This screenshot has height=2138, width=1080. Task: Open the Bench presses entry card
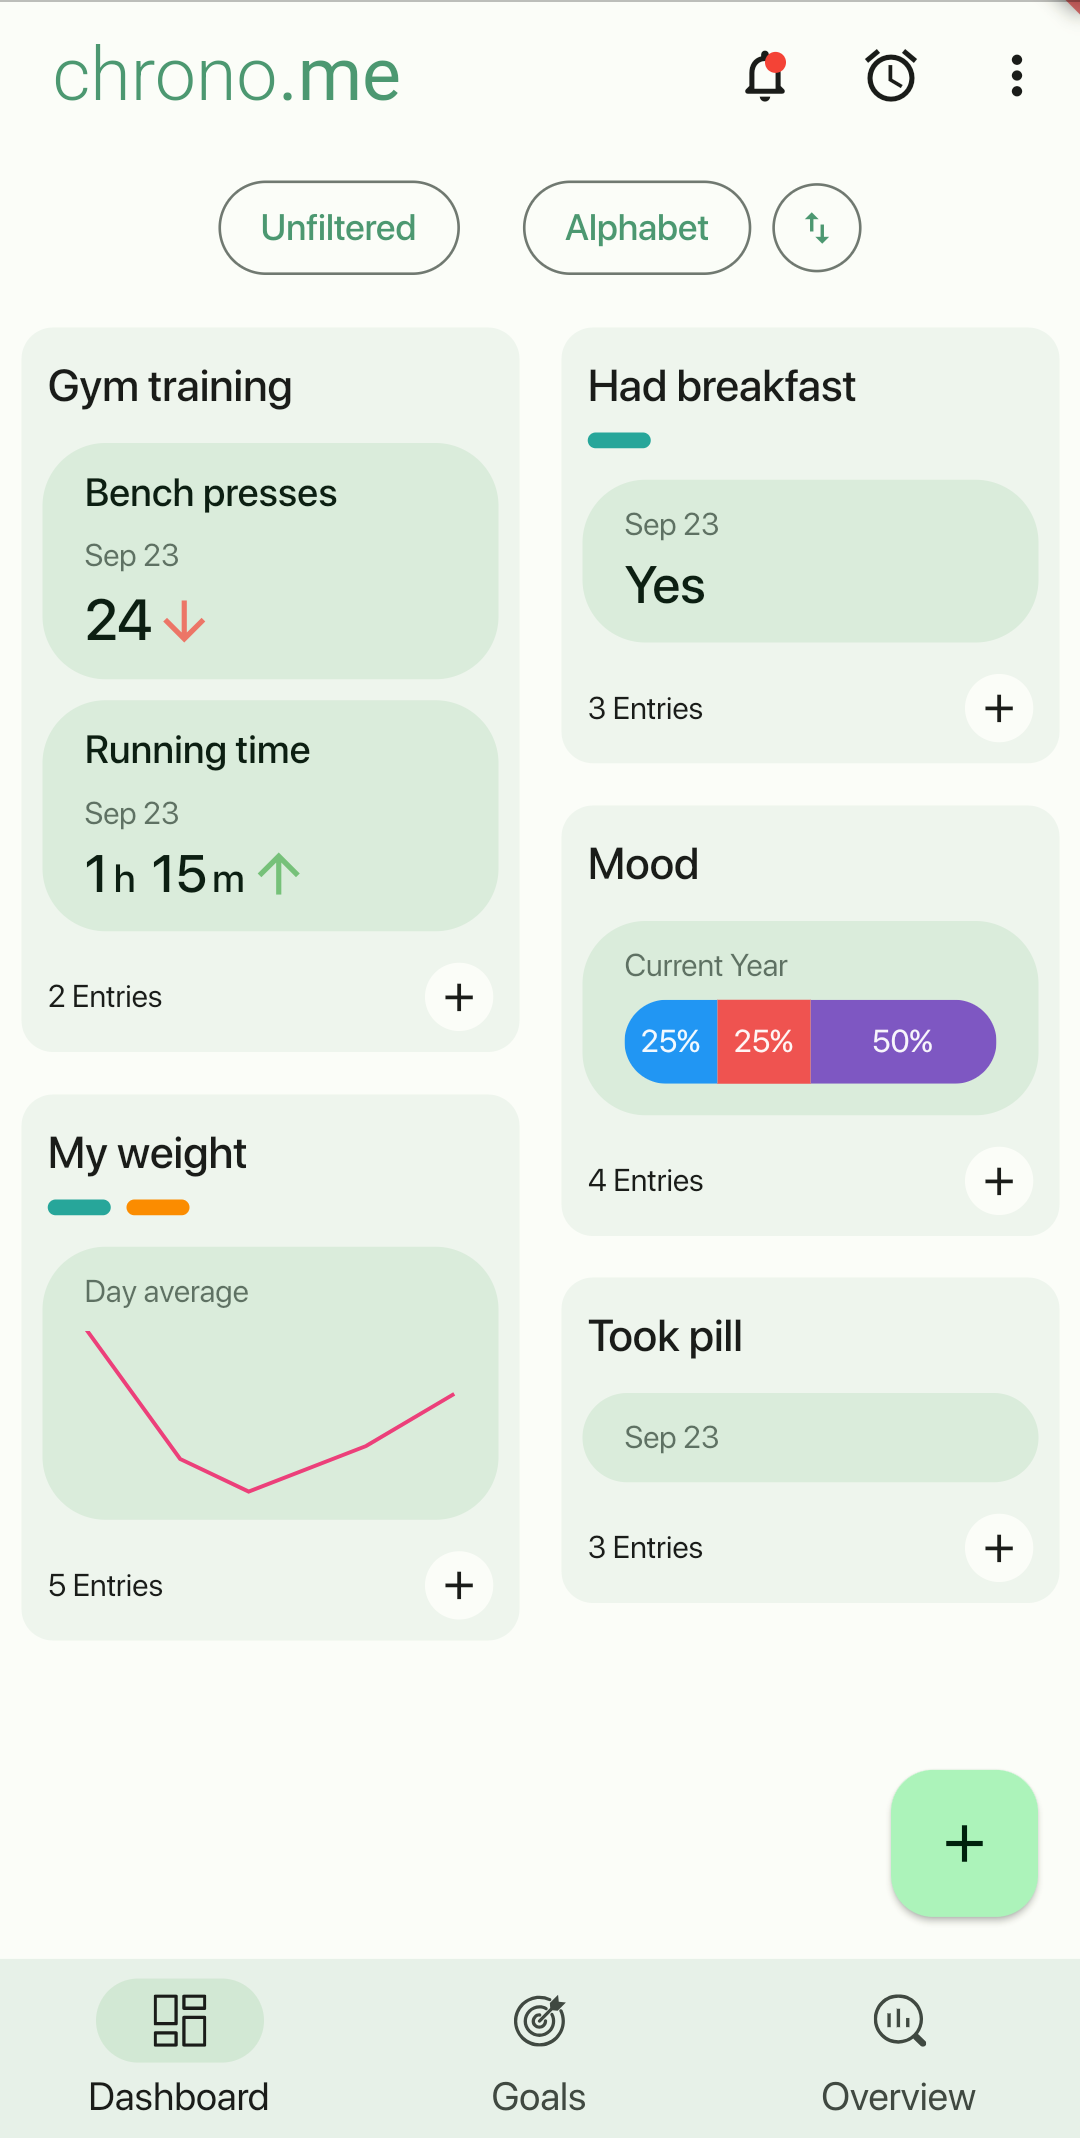[x=270, y=561]
